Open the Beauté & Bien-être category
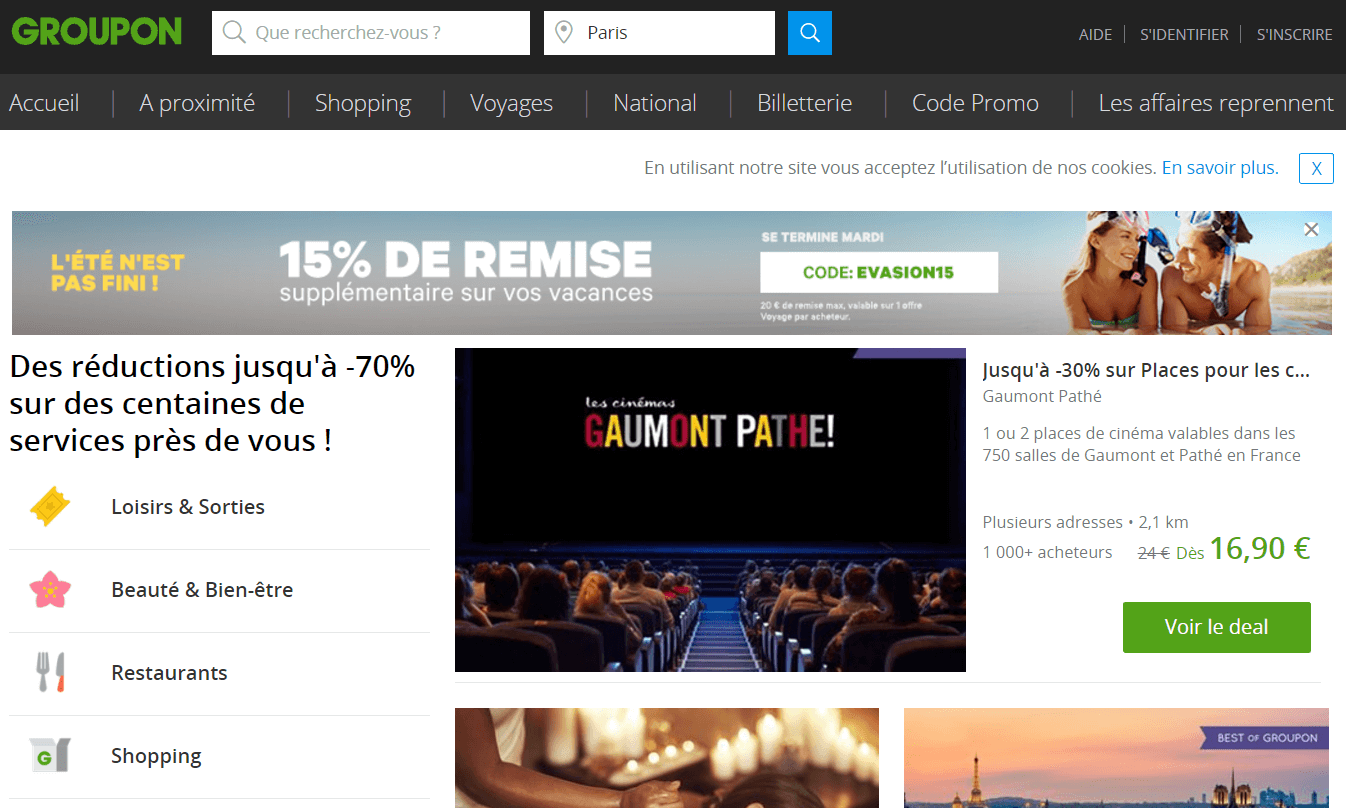Viewport: 1346px width, 808px height. pos(202,590)
